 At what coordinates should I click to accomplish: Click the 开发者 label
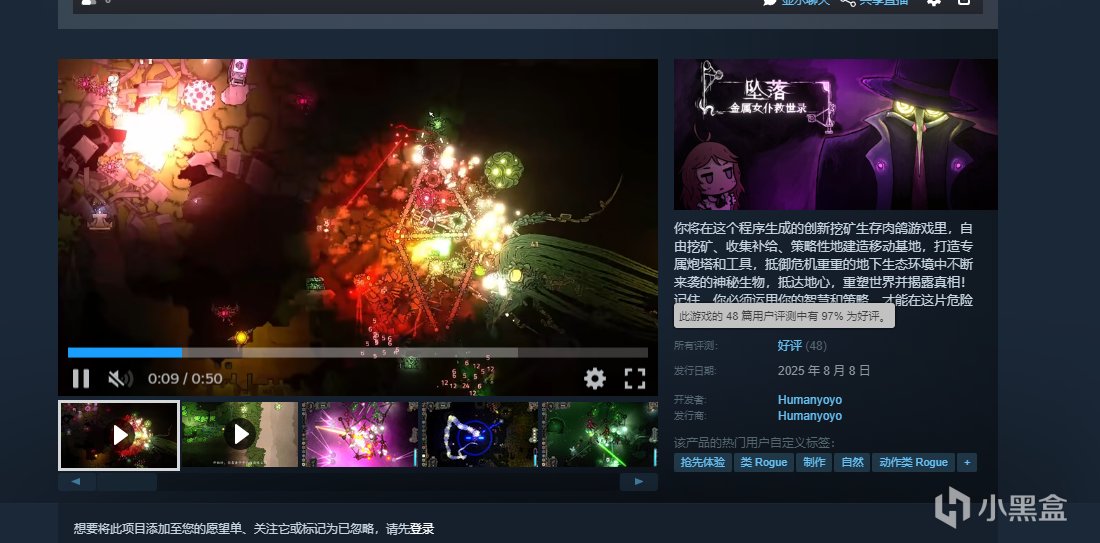click(690, 400)
